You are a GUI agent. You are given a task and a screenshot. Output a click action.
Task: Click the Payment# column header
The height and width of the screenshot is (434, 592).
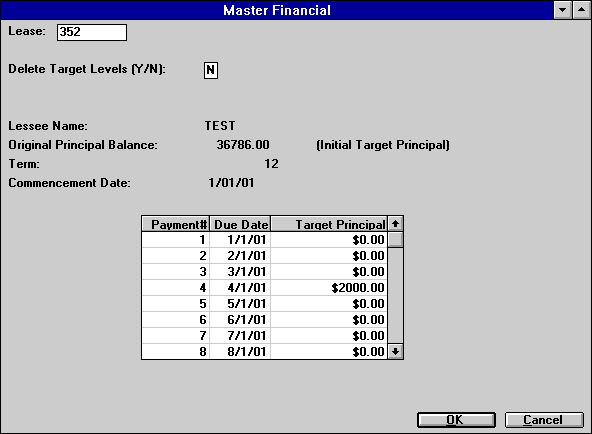click(176, 224)
